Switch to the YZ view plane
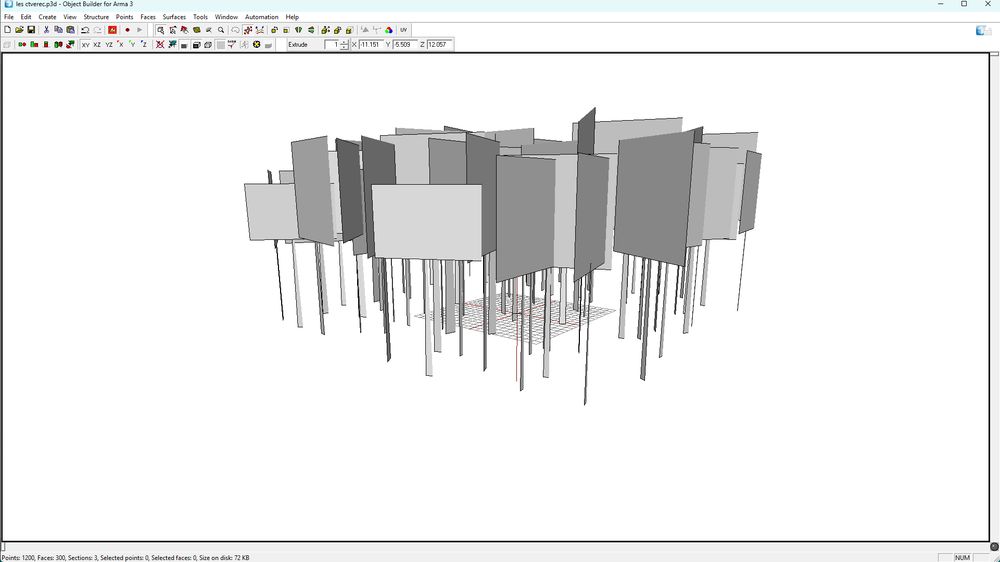 click(109, 45)
